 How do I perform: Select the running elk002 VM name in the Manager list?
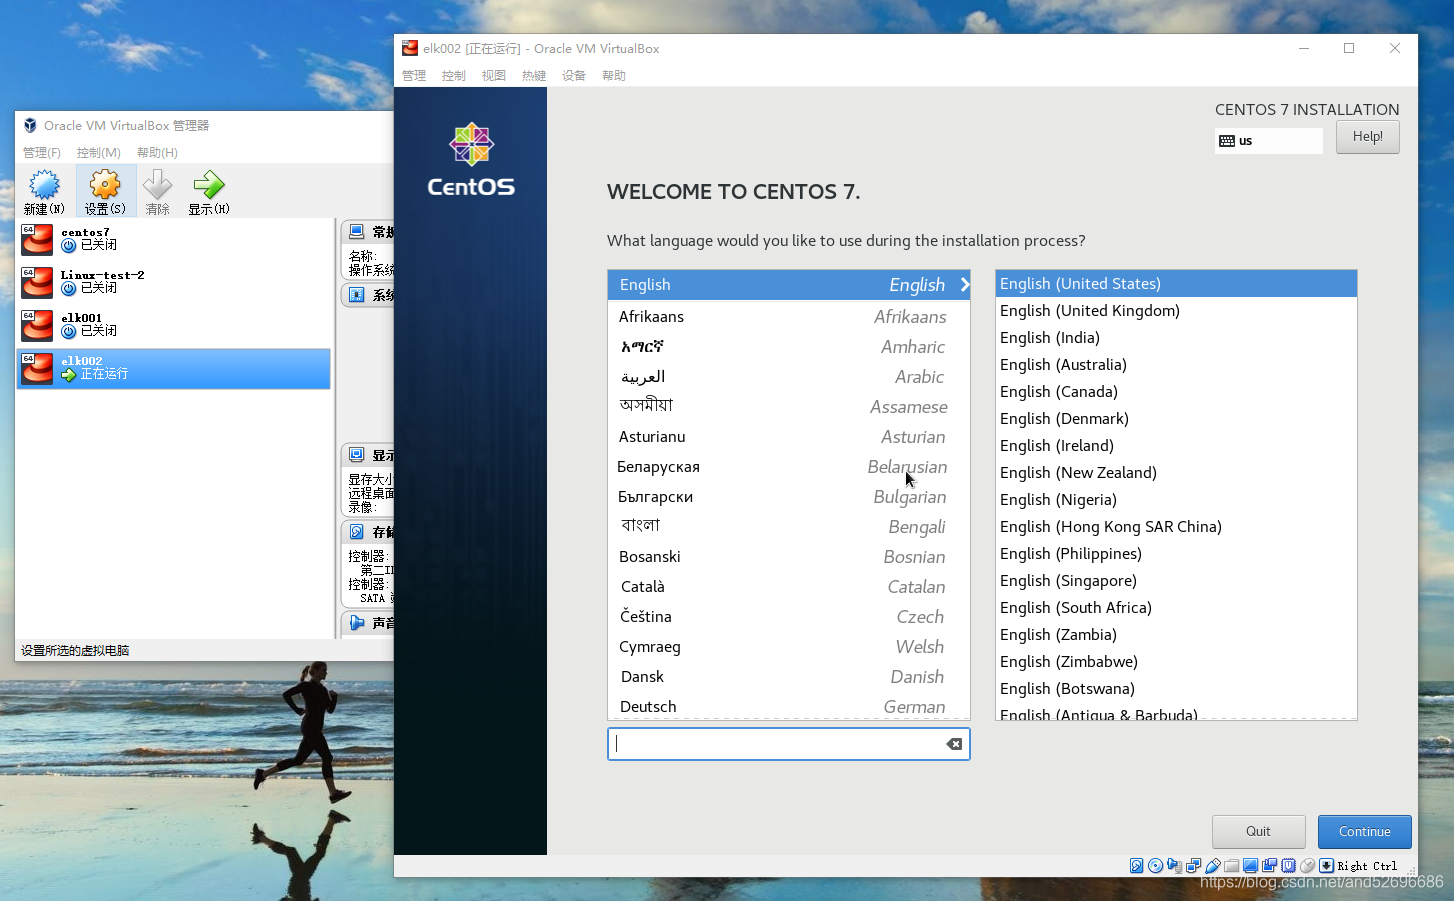pos(82,361)
